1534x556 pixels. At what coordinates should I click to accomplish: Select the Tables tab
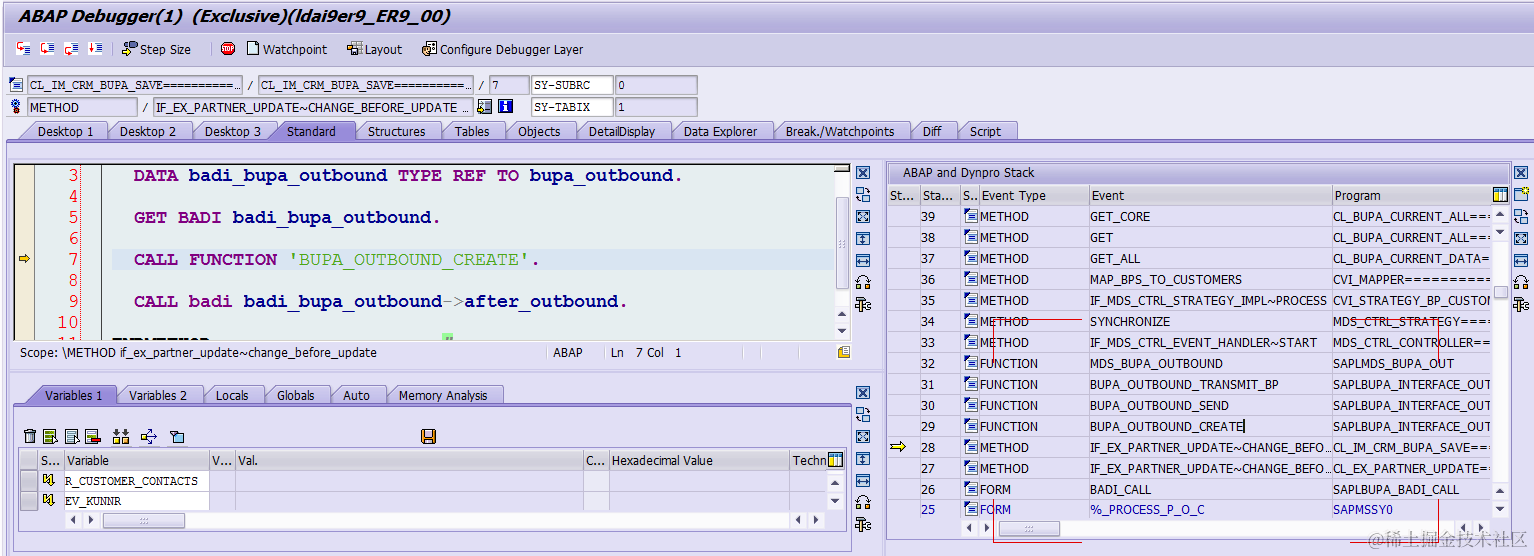pos(472,131)
